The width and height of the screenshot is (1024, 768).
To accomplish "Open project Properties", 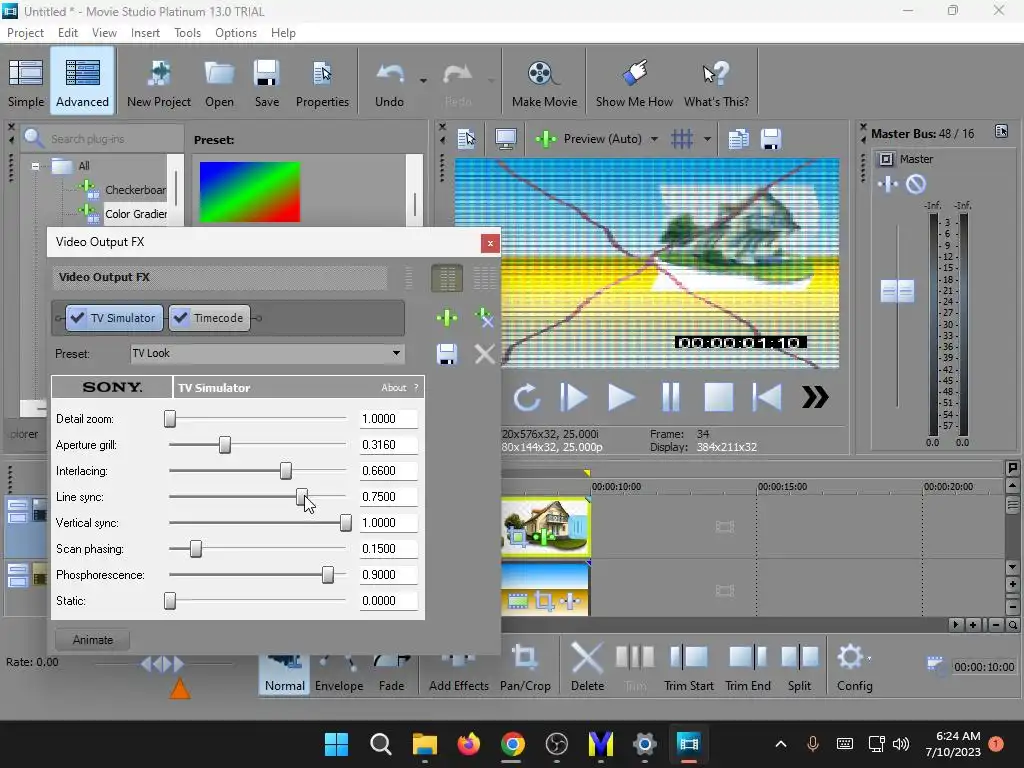I will (x=322, y=83).
